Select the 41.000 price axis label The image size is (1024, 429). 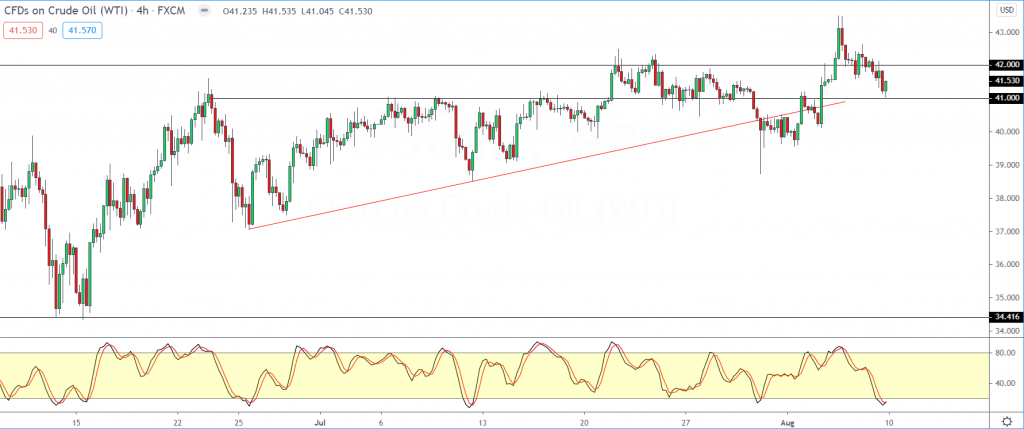(1006, 98)
